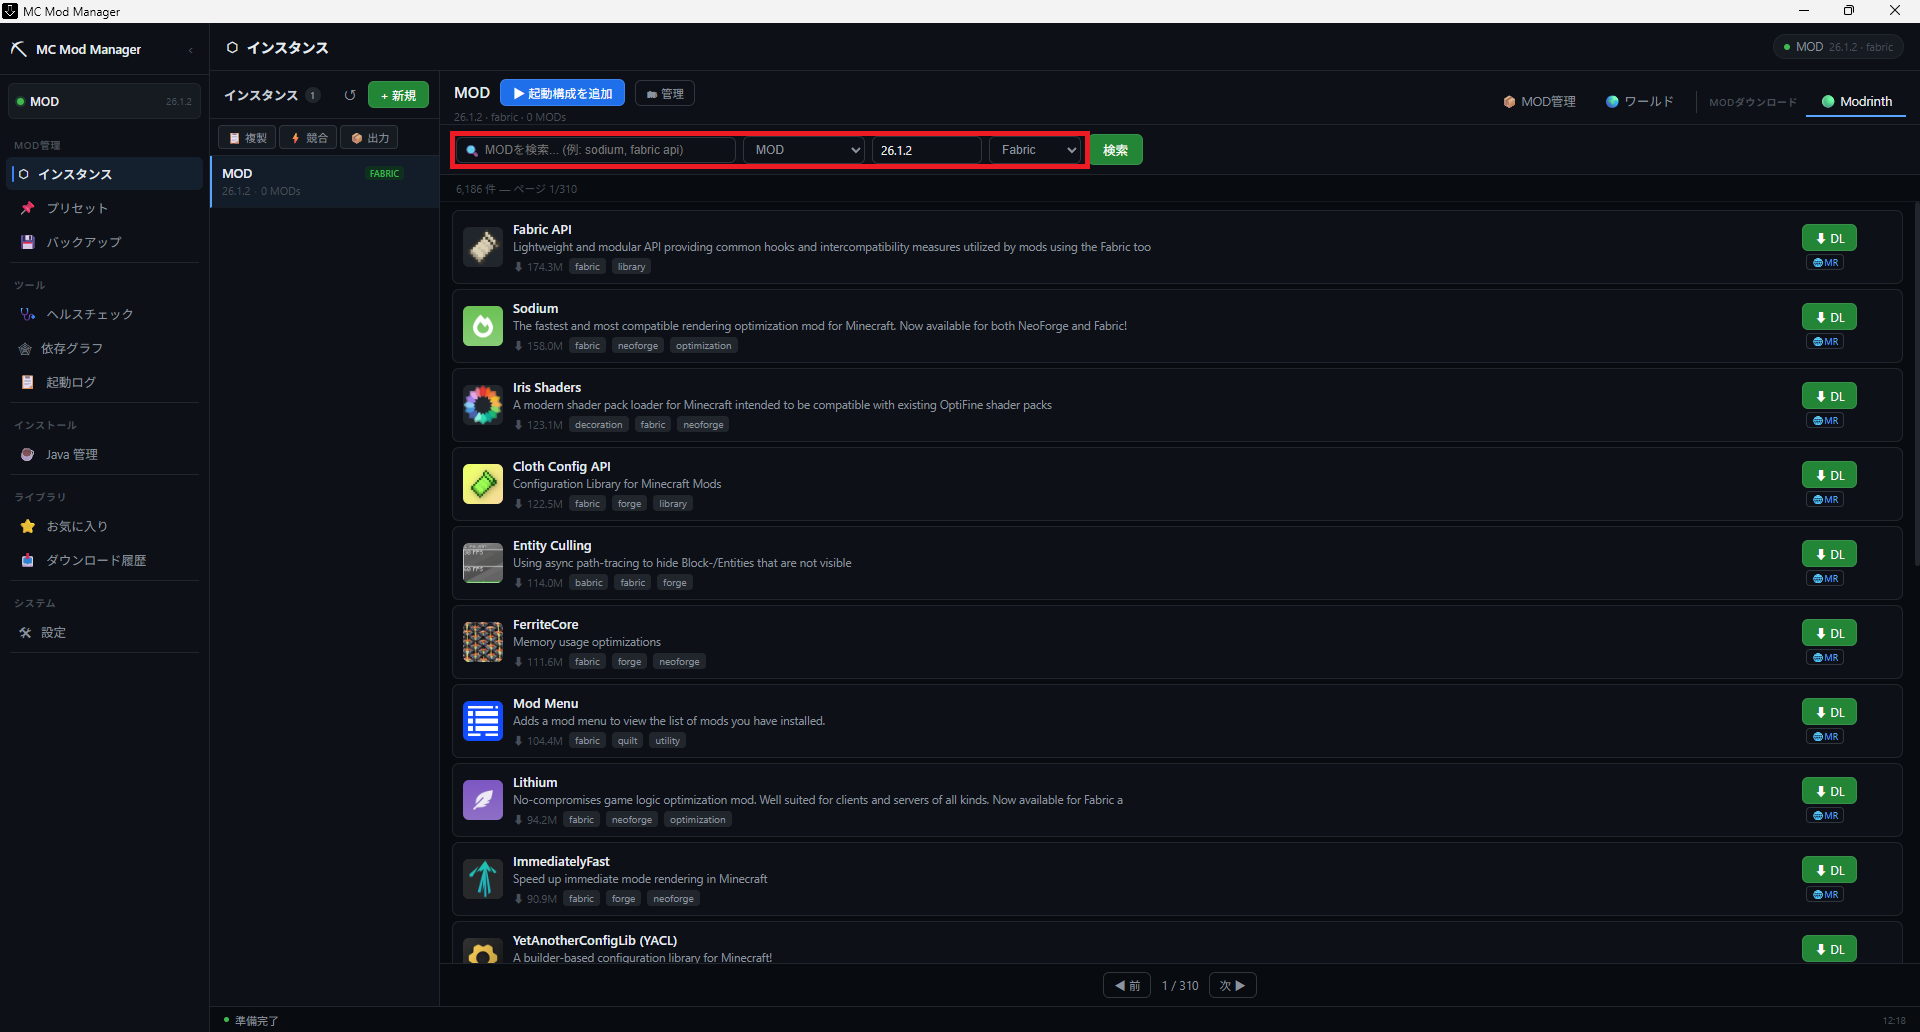This screenshot has height=1032, width=1920.
Task: Open お気に入り in the sidebar
Action: [106, 526]
